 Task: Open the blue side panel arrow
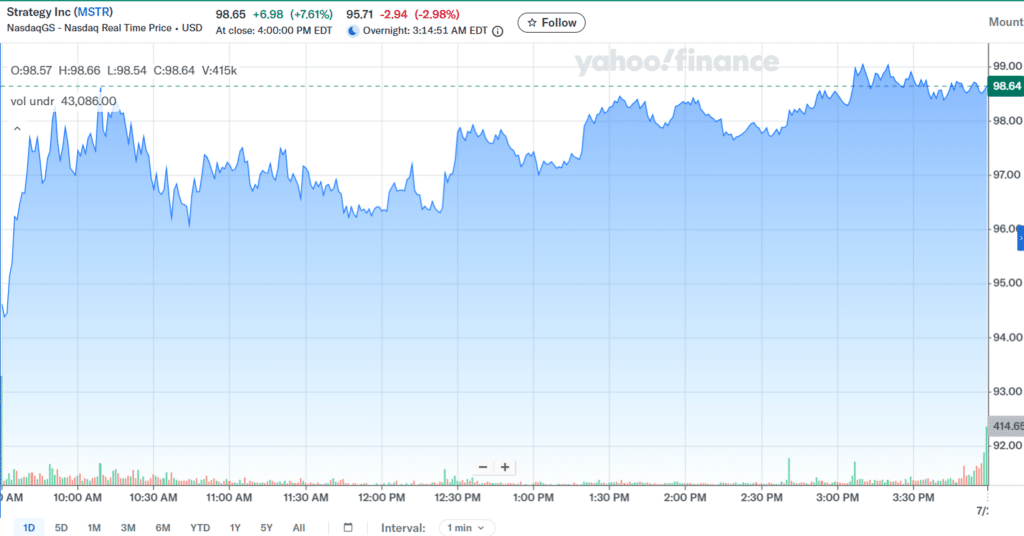(1021, 238)
